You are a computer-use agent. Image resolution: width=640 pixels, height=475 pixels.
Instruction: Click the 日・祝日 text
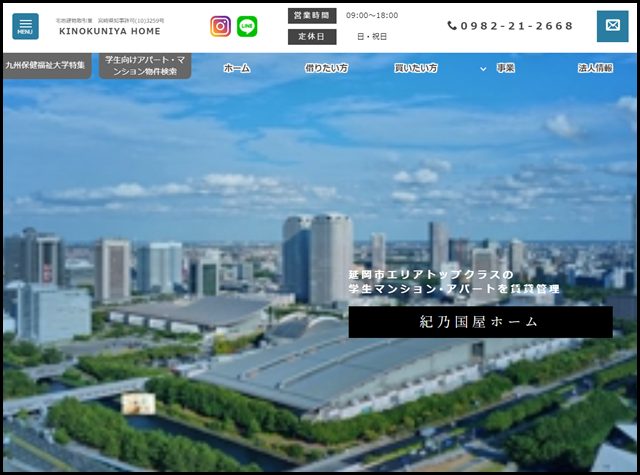point(372,37)
